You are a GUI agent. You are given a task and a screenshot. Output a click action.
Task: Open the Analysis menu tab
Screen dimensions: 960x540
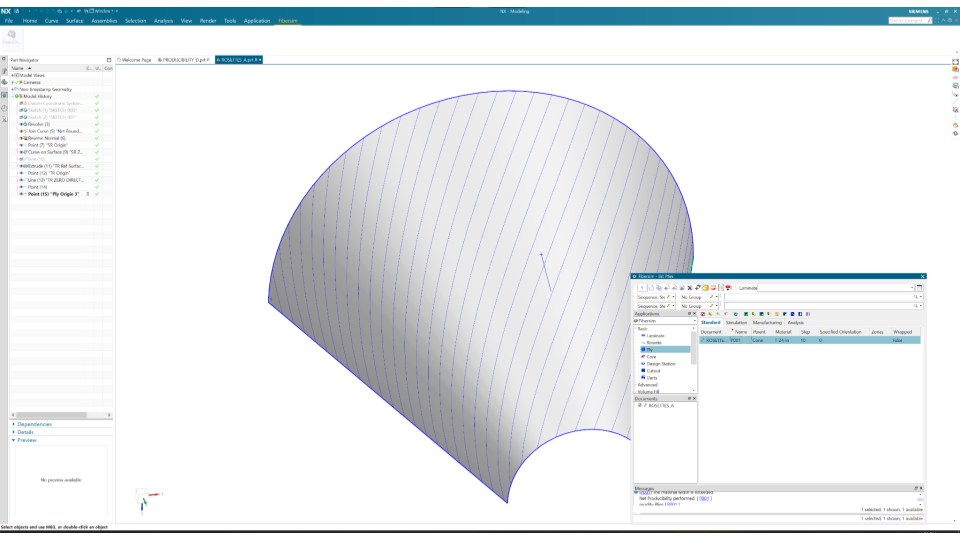[164, 20]
